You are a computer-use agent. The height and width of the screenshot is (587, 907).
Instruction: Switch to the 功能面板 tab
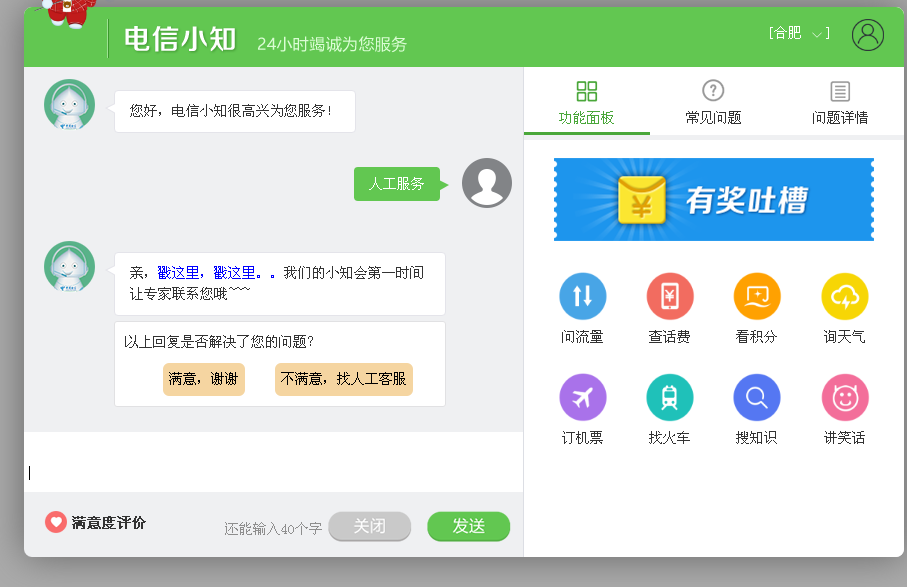click(587, 101)
